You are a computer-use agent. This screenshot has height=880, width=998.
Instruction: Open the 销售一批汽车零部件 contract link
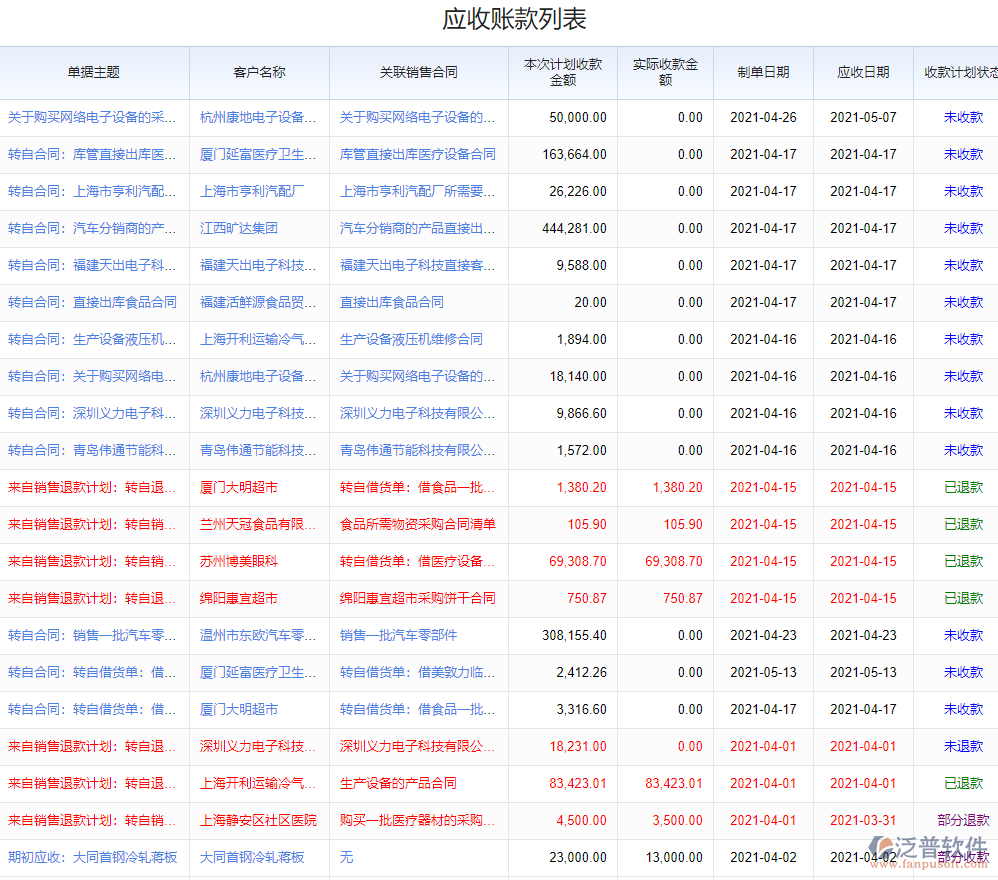(398, 635)
